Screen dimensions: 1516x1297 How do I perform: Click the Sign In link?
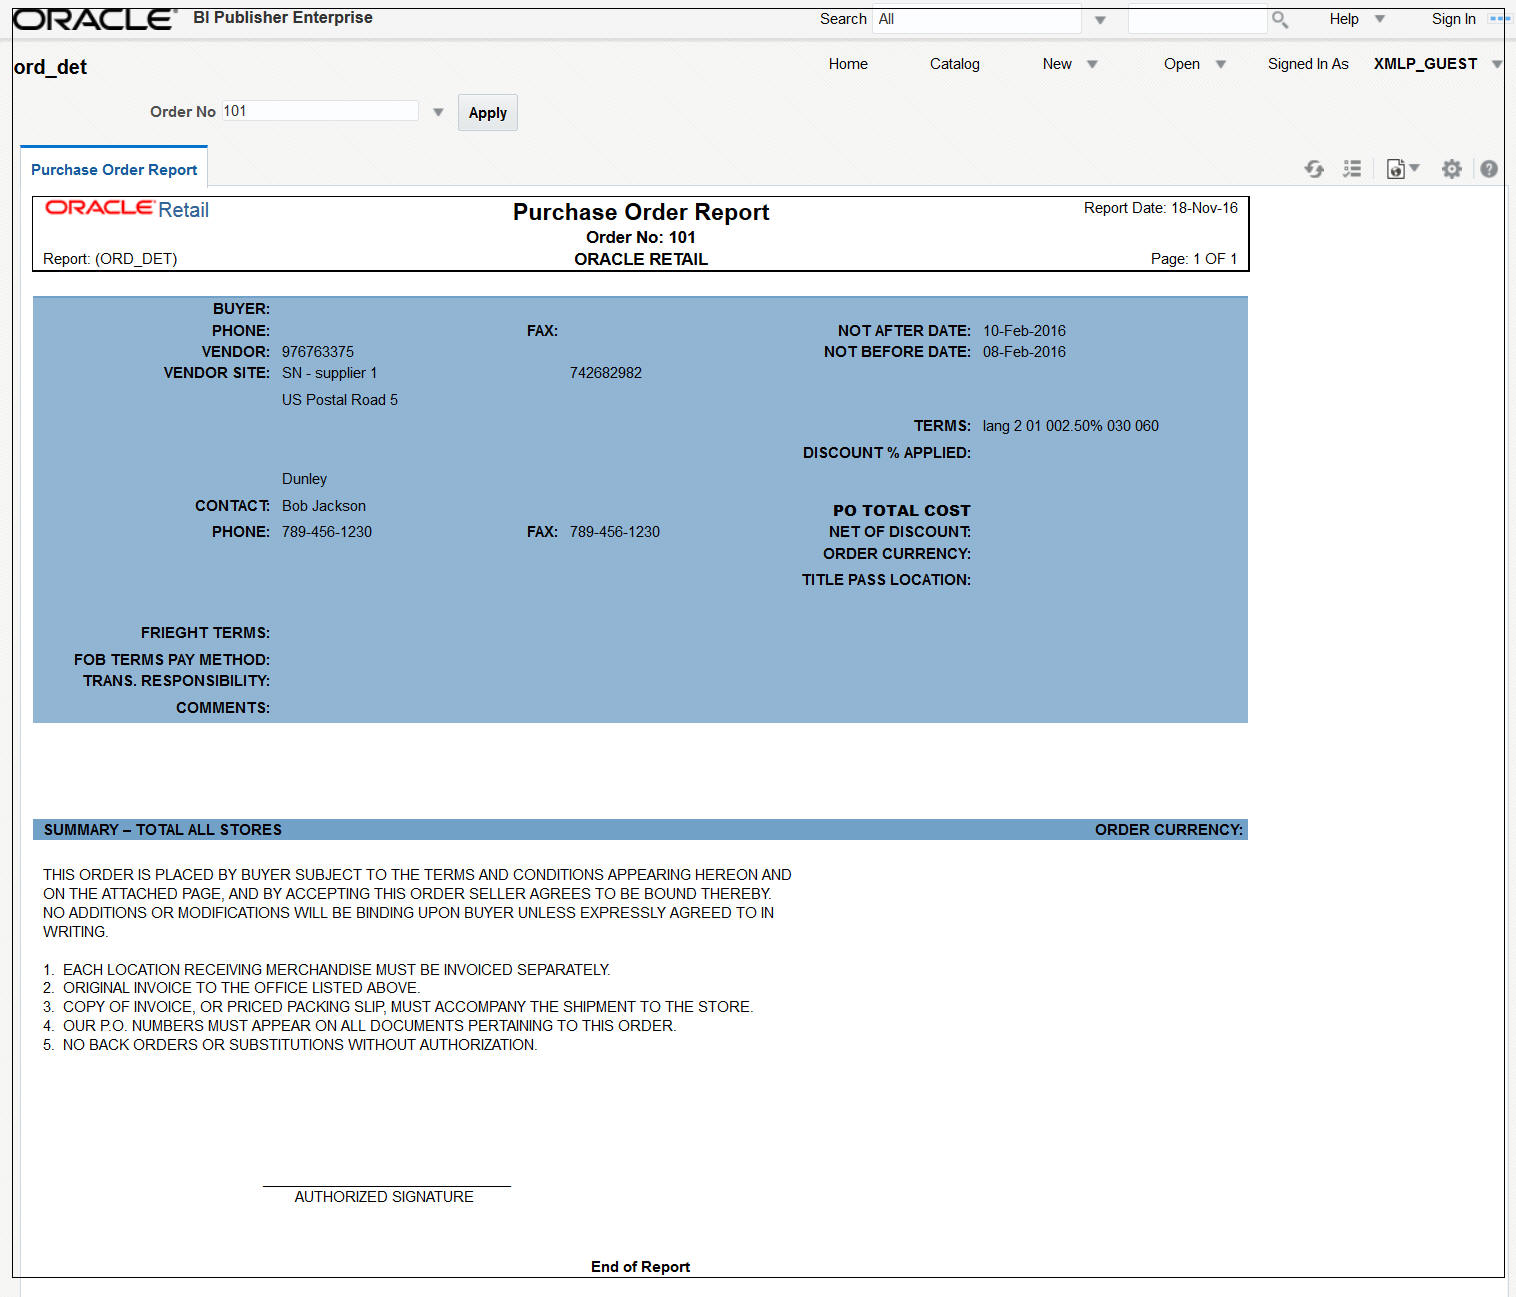[x=1454, y=19]
